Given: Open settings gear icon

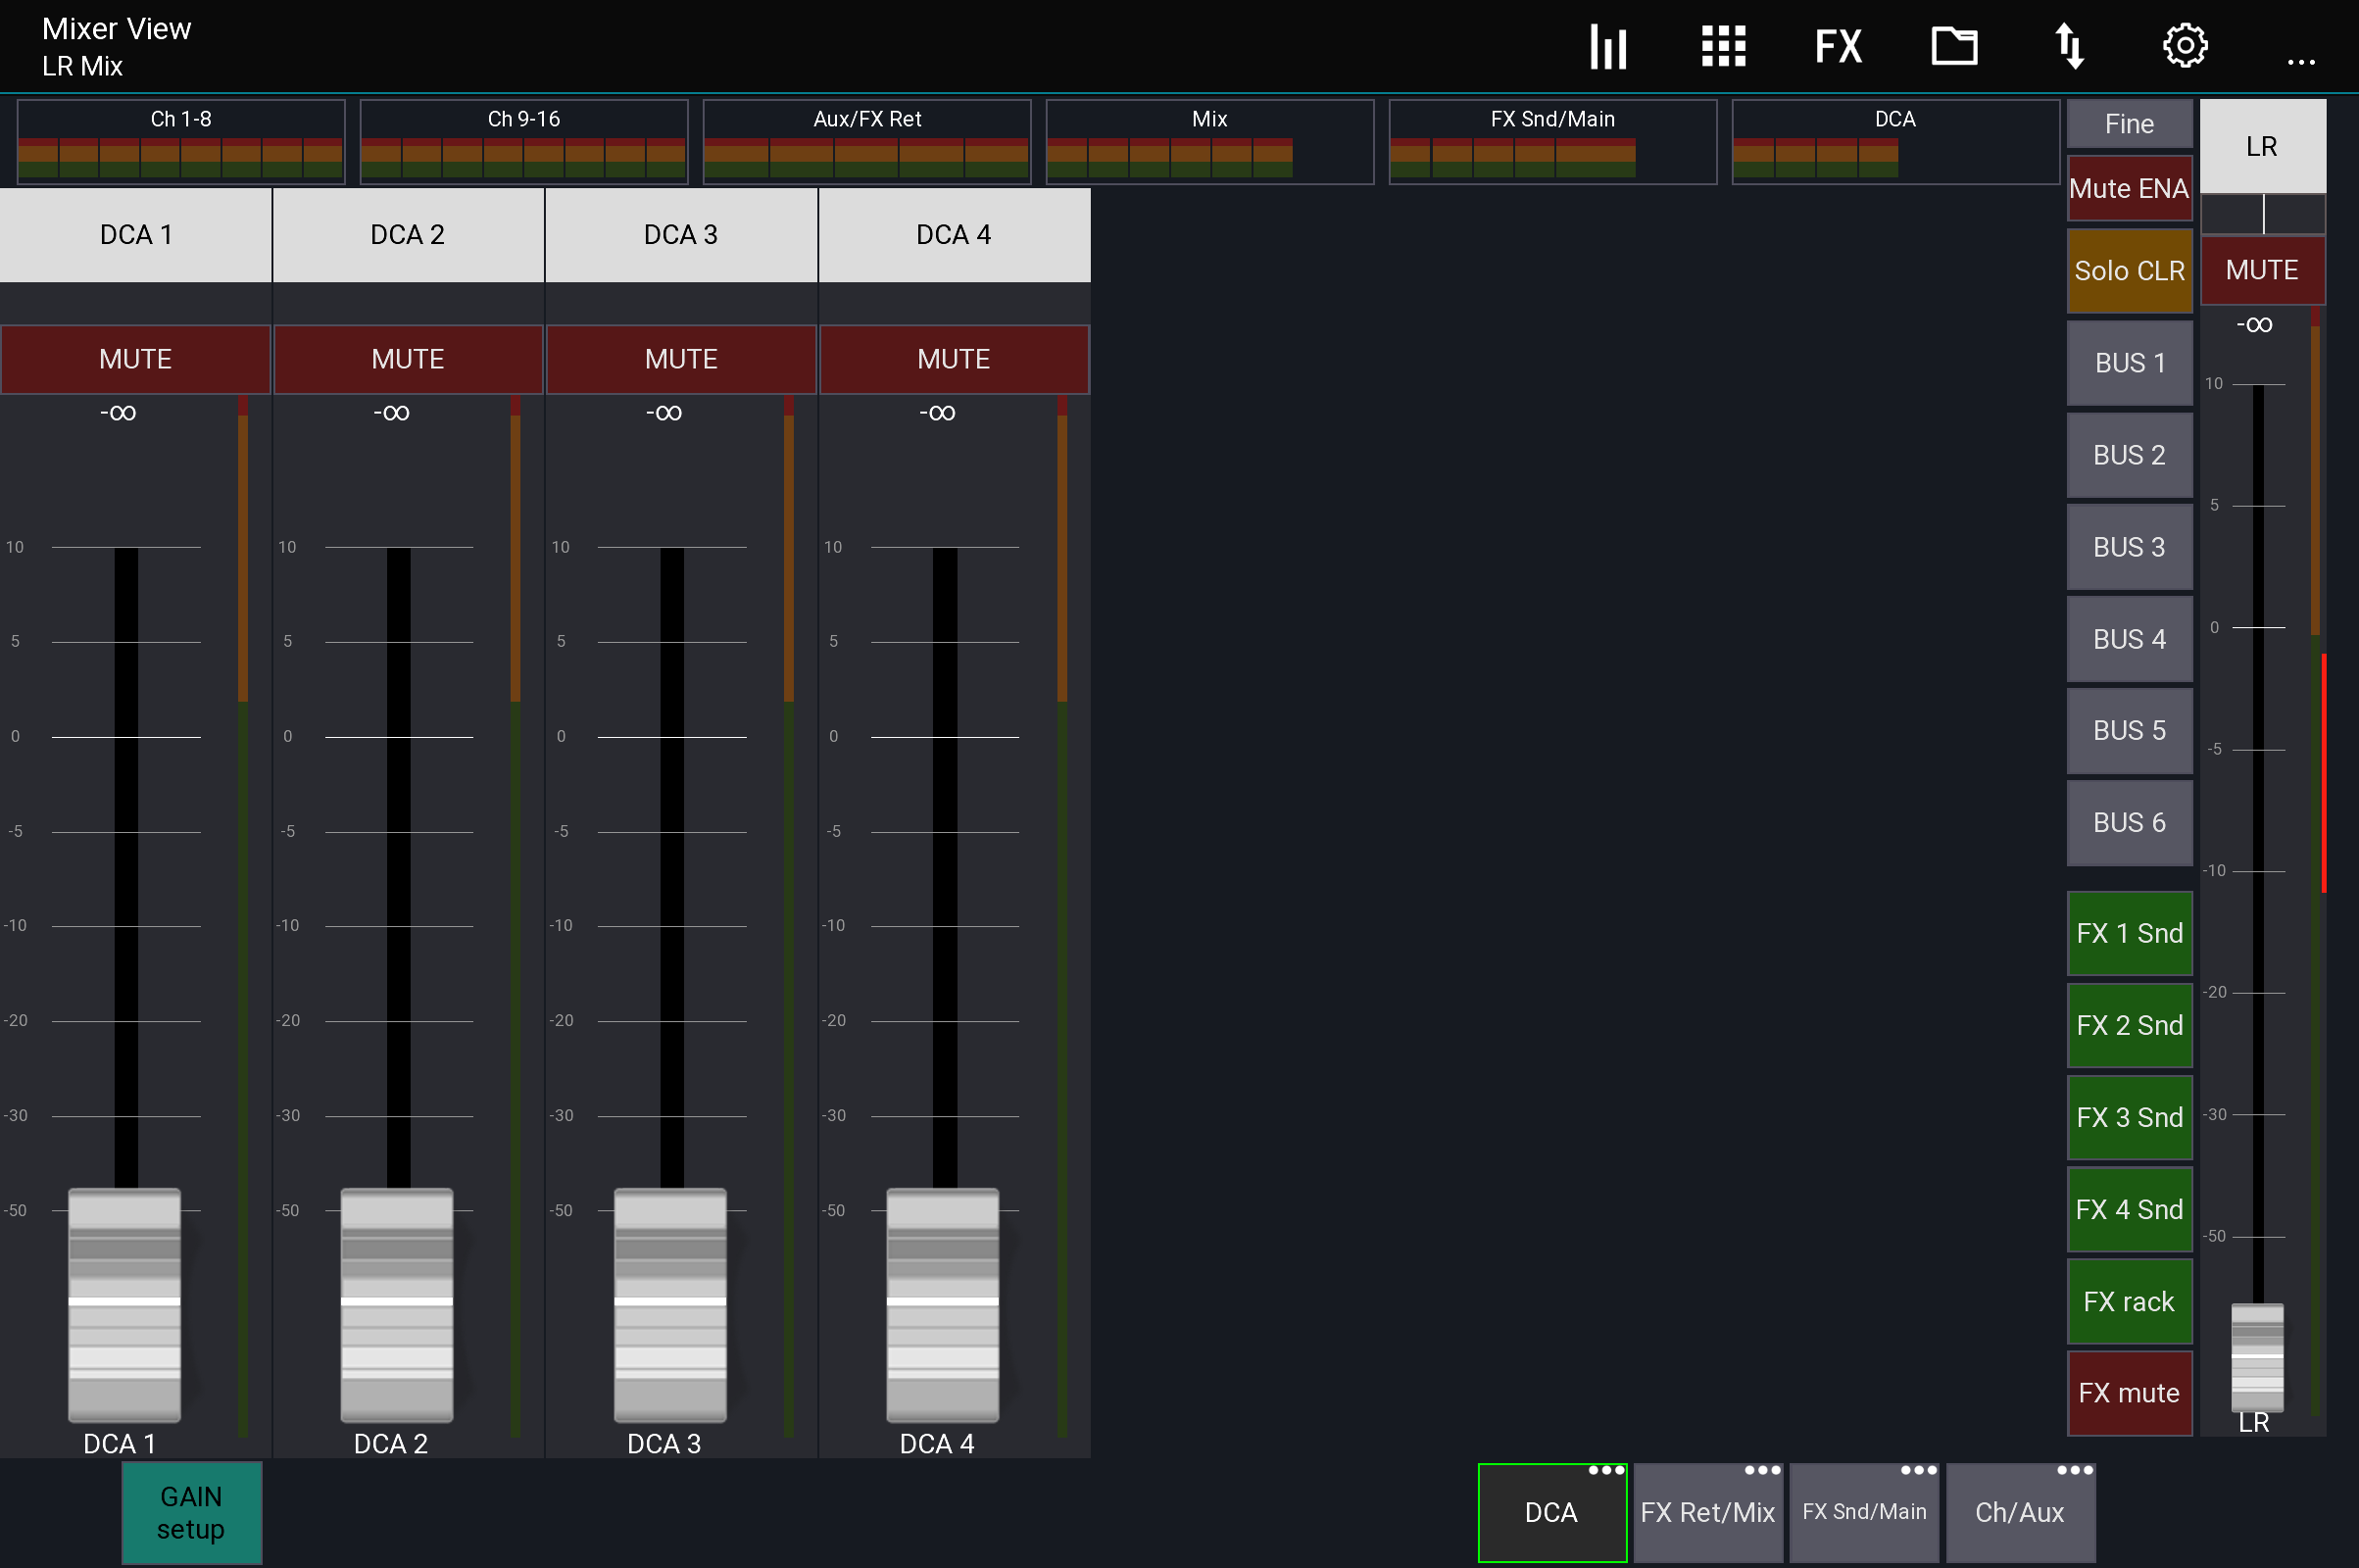Looking at the screenshot, I should (2185, 46).
